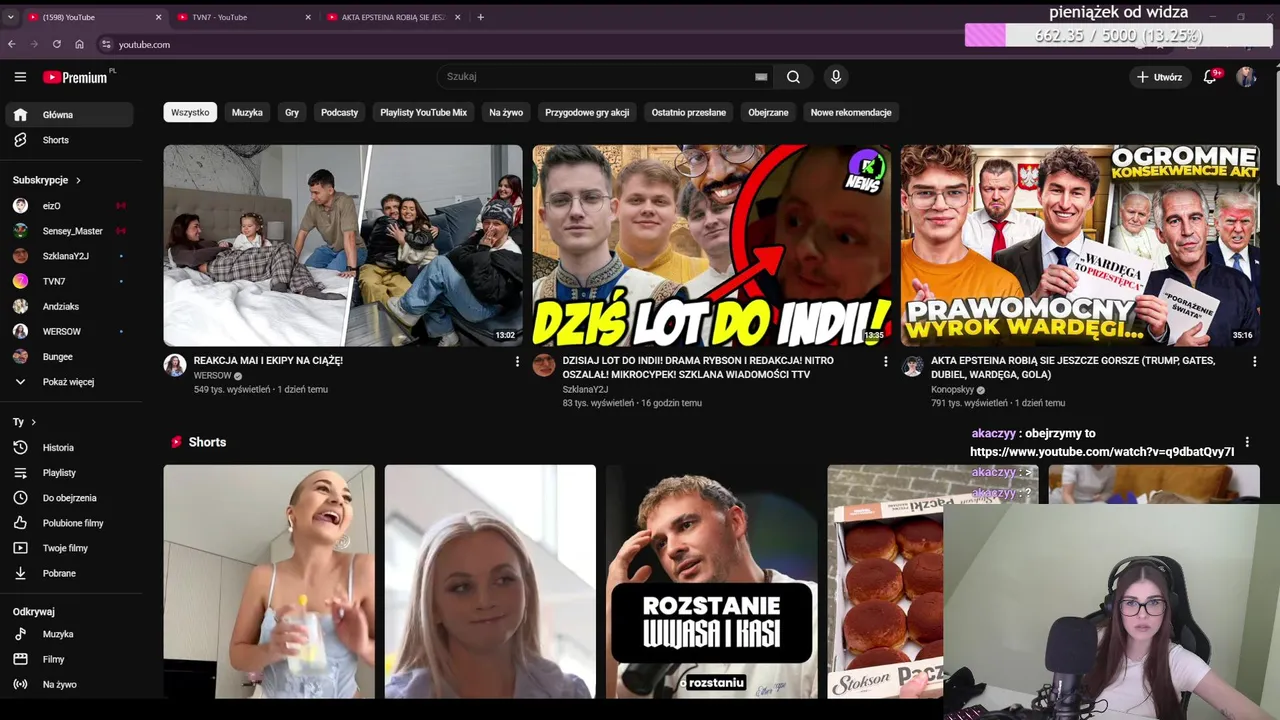Open SzklanaY2J channel avatar under video
Viewport: 1280px width, 720px height.
(544, 365)
